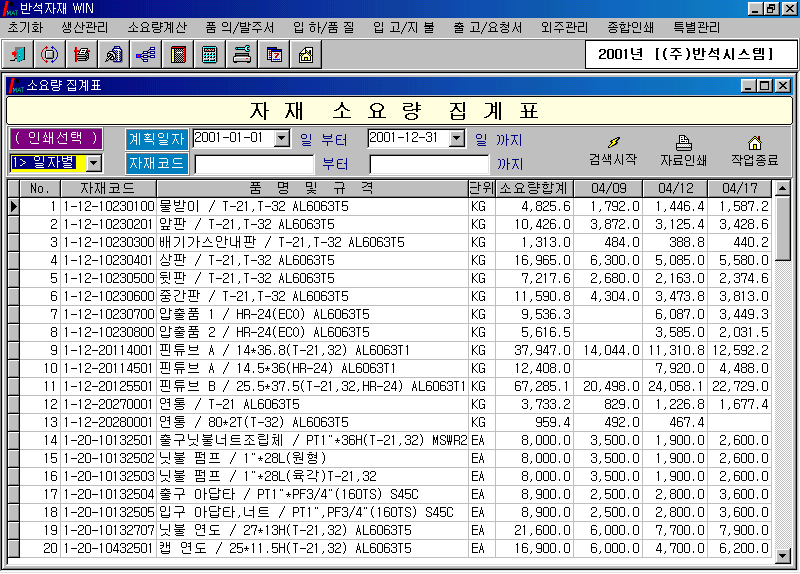
Task: Click the circular refresh arrows toolbar icon
Action: (50, 54)
